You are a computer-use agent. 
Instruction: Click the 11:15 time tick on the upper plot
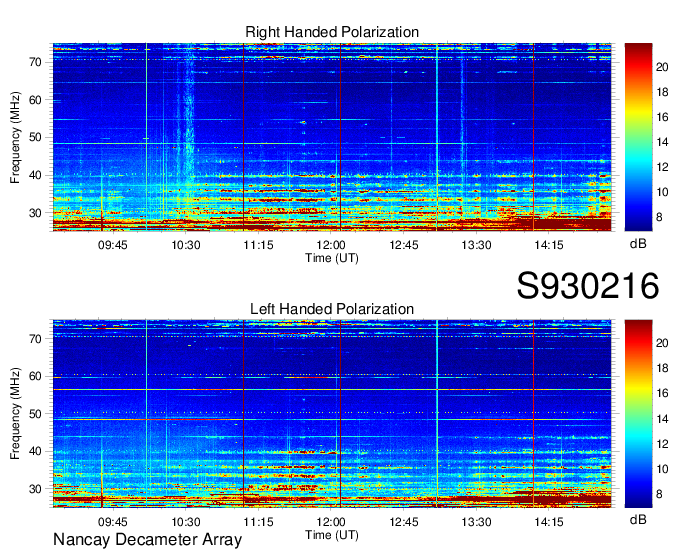coord(258,245)
